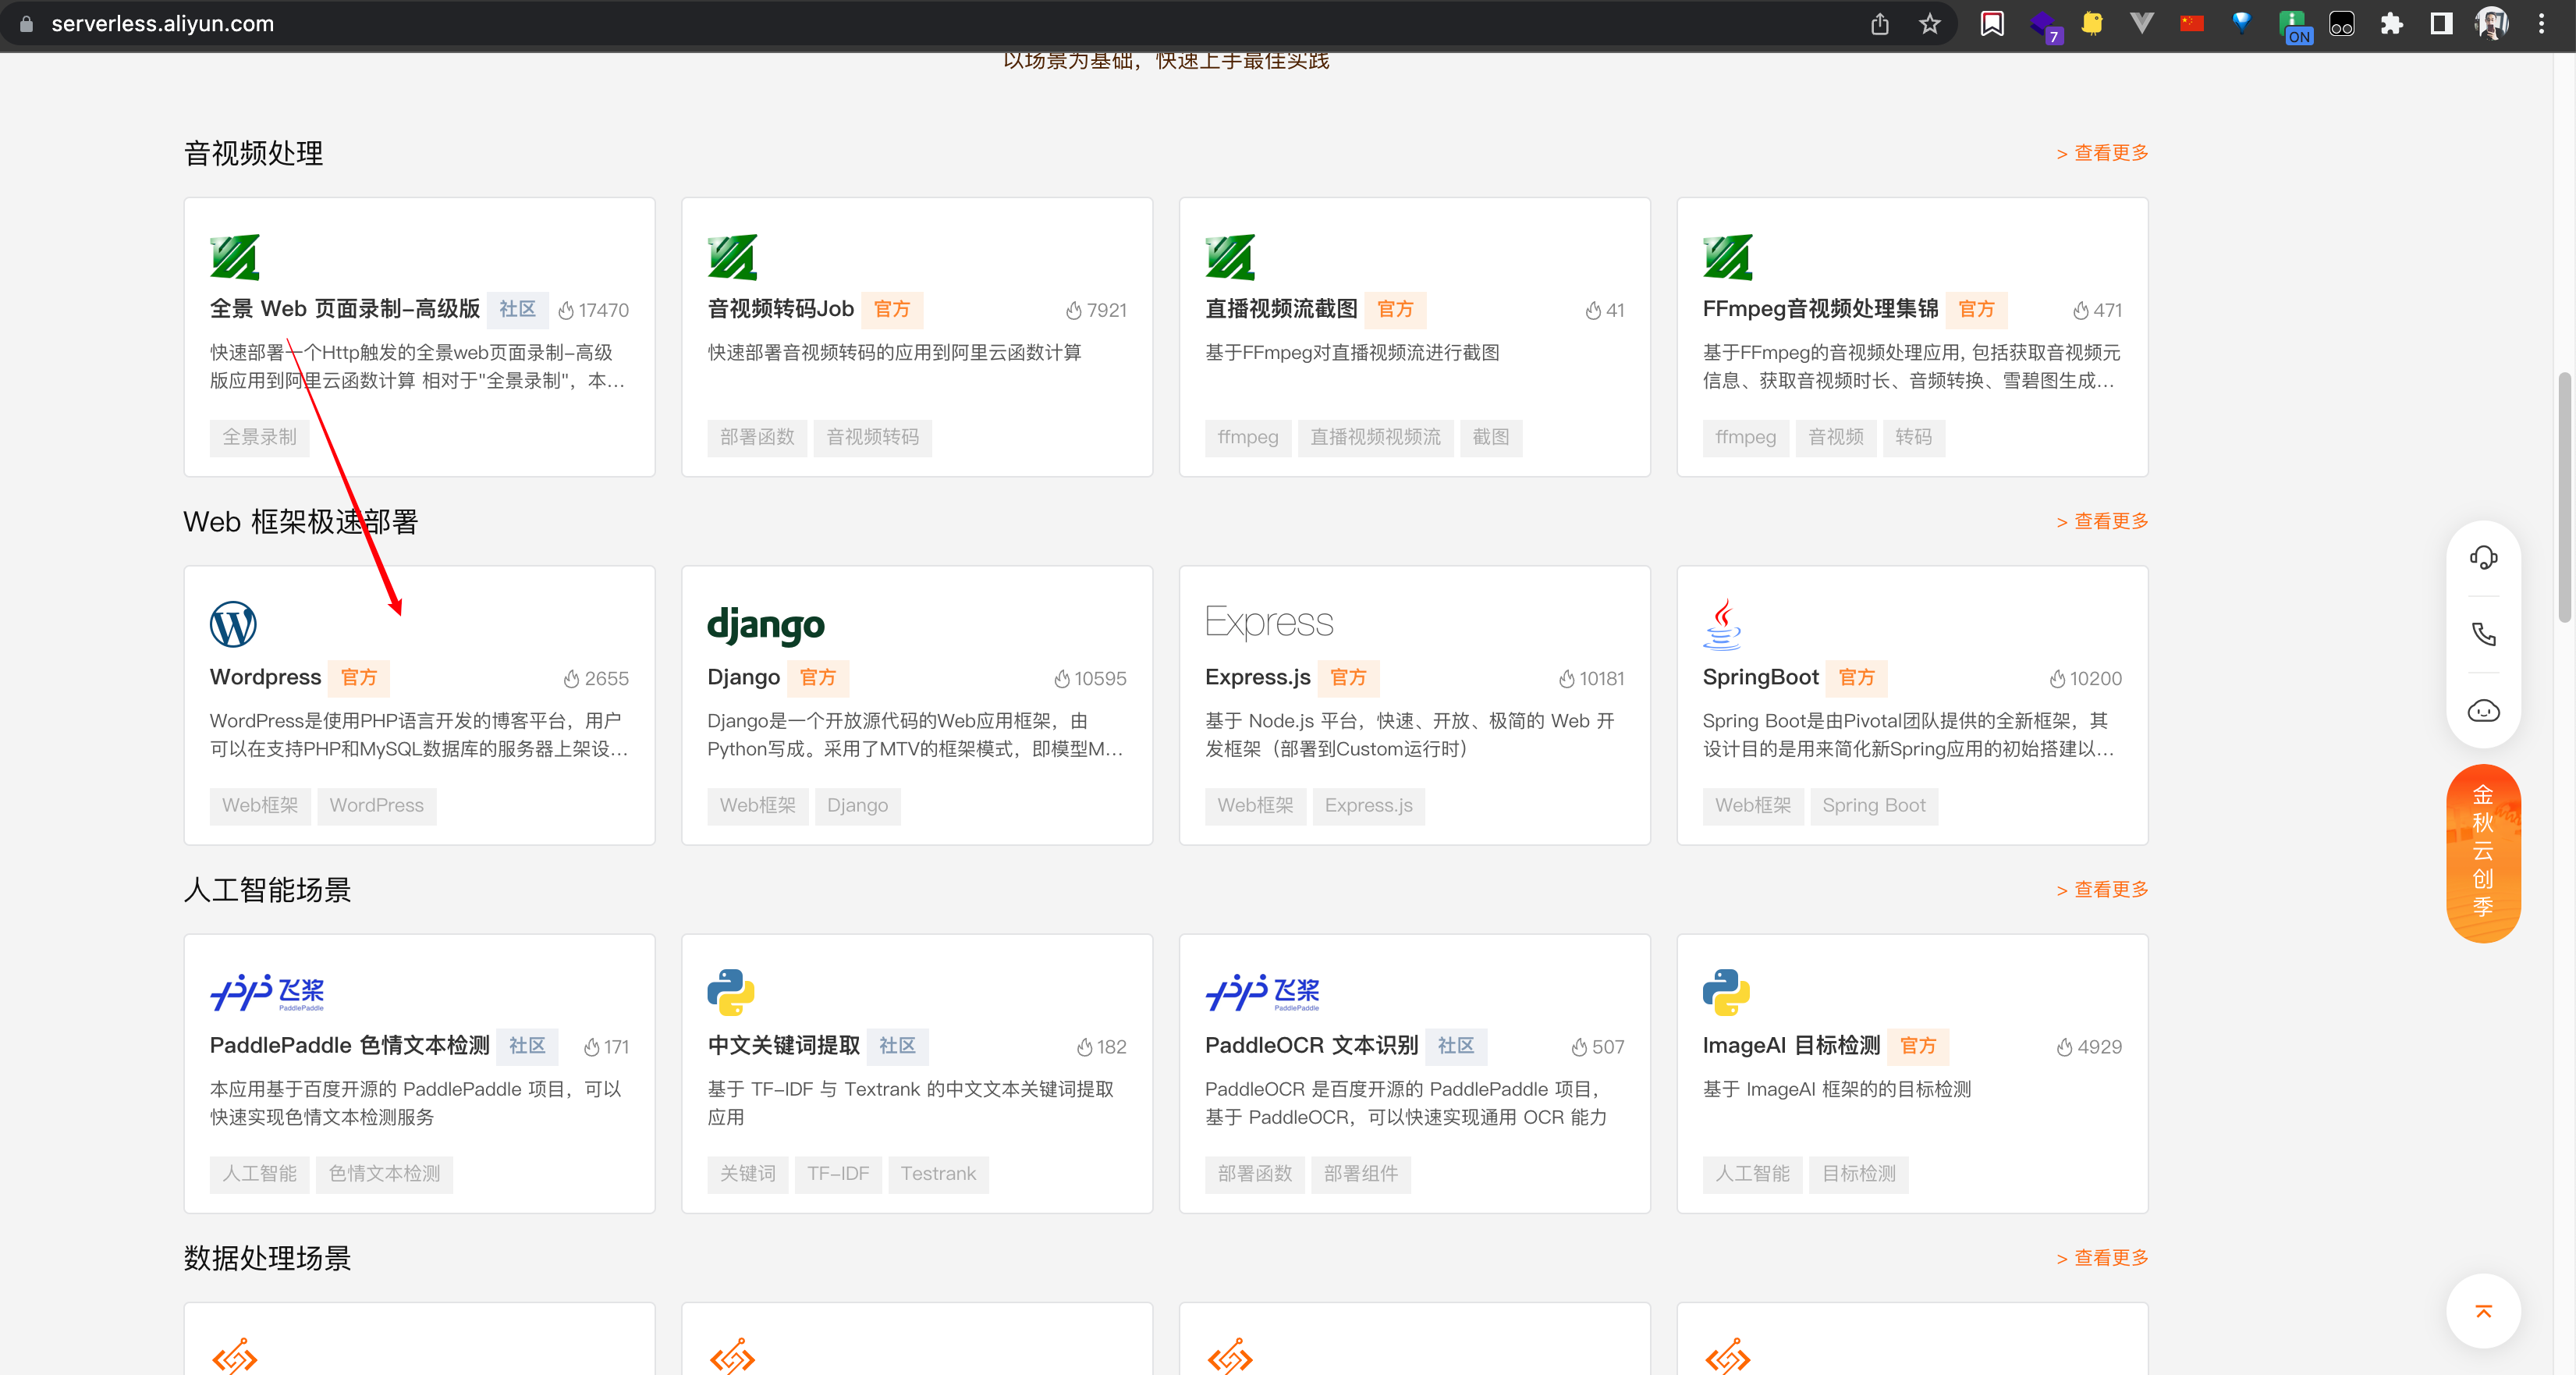Open 直播视频流截图 card title
2576x1375 pixels.
(x=1281, y=309)
